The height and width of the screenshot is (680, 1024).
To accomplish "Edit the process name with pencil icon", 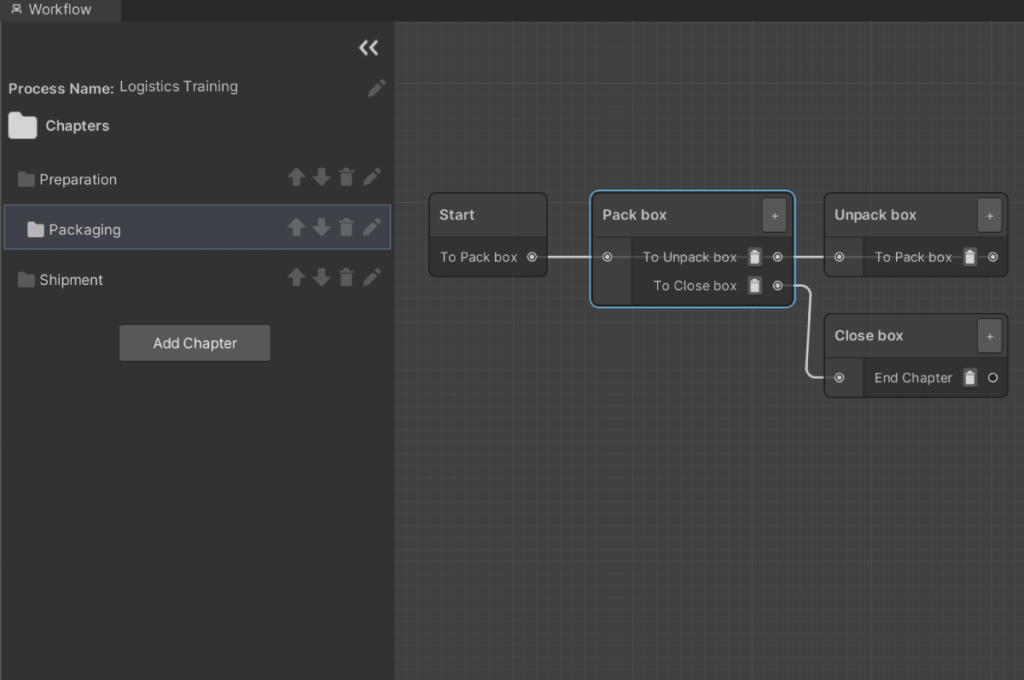I will (376, 88).
